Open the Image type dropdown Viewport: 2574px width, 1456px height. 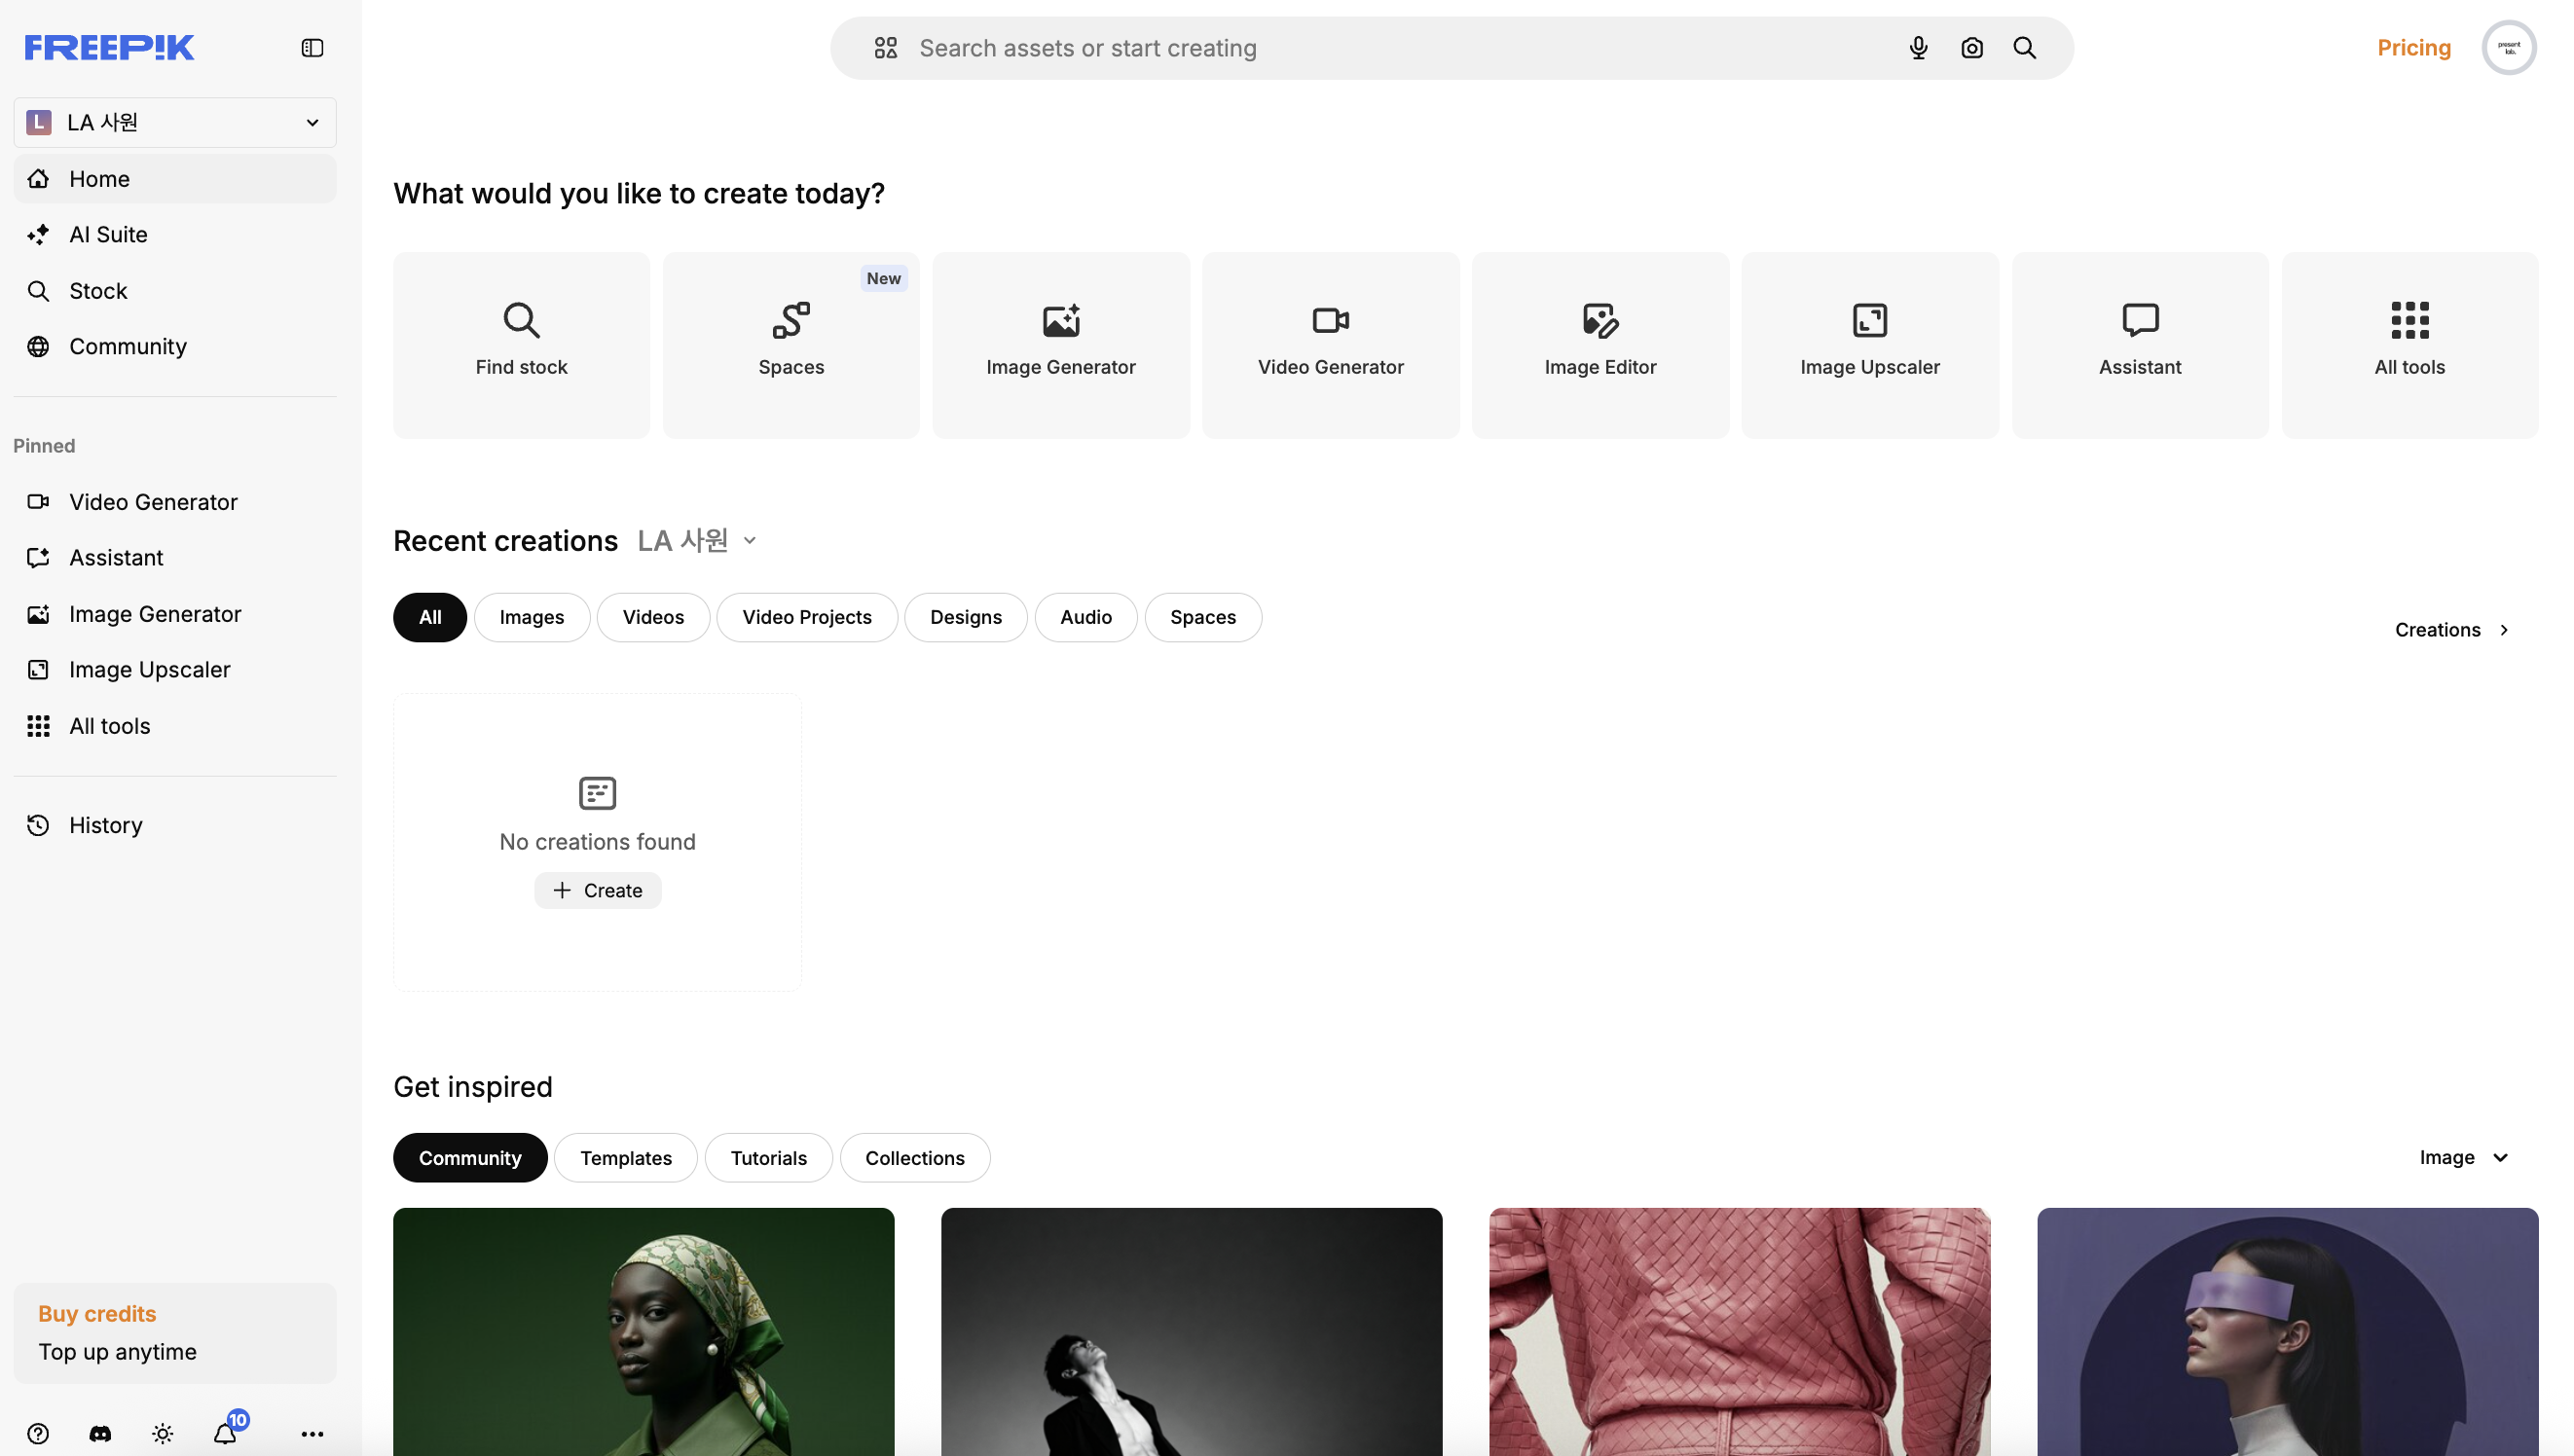tap(2463, 1157)
